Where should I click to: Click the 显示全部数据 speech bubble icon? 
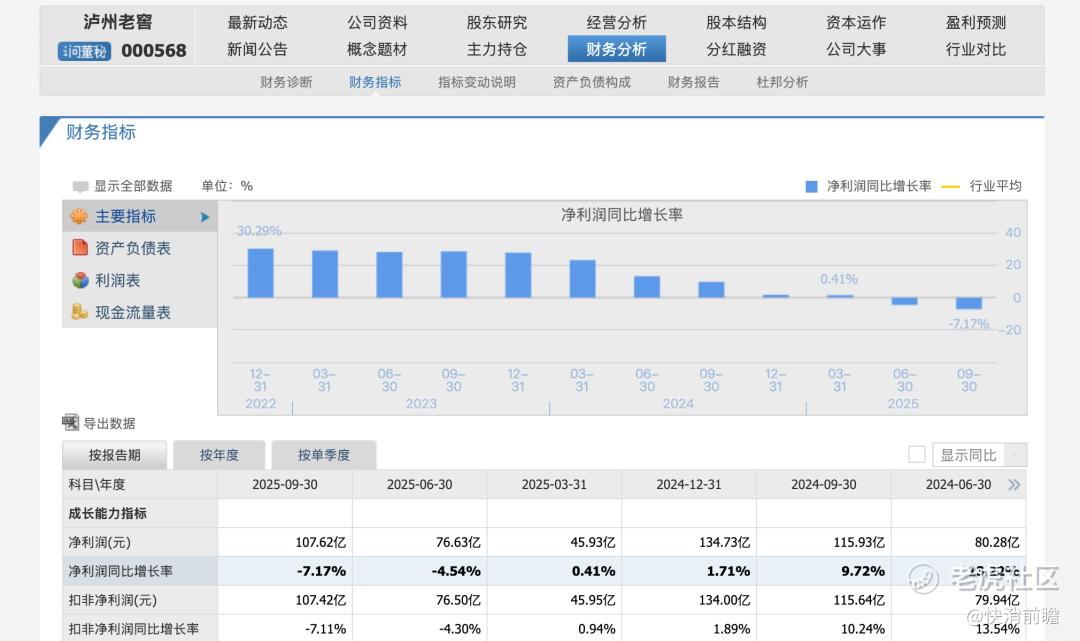pyautogui.click(x=81, y=187)
